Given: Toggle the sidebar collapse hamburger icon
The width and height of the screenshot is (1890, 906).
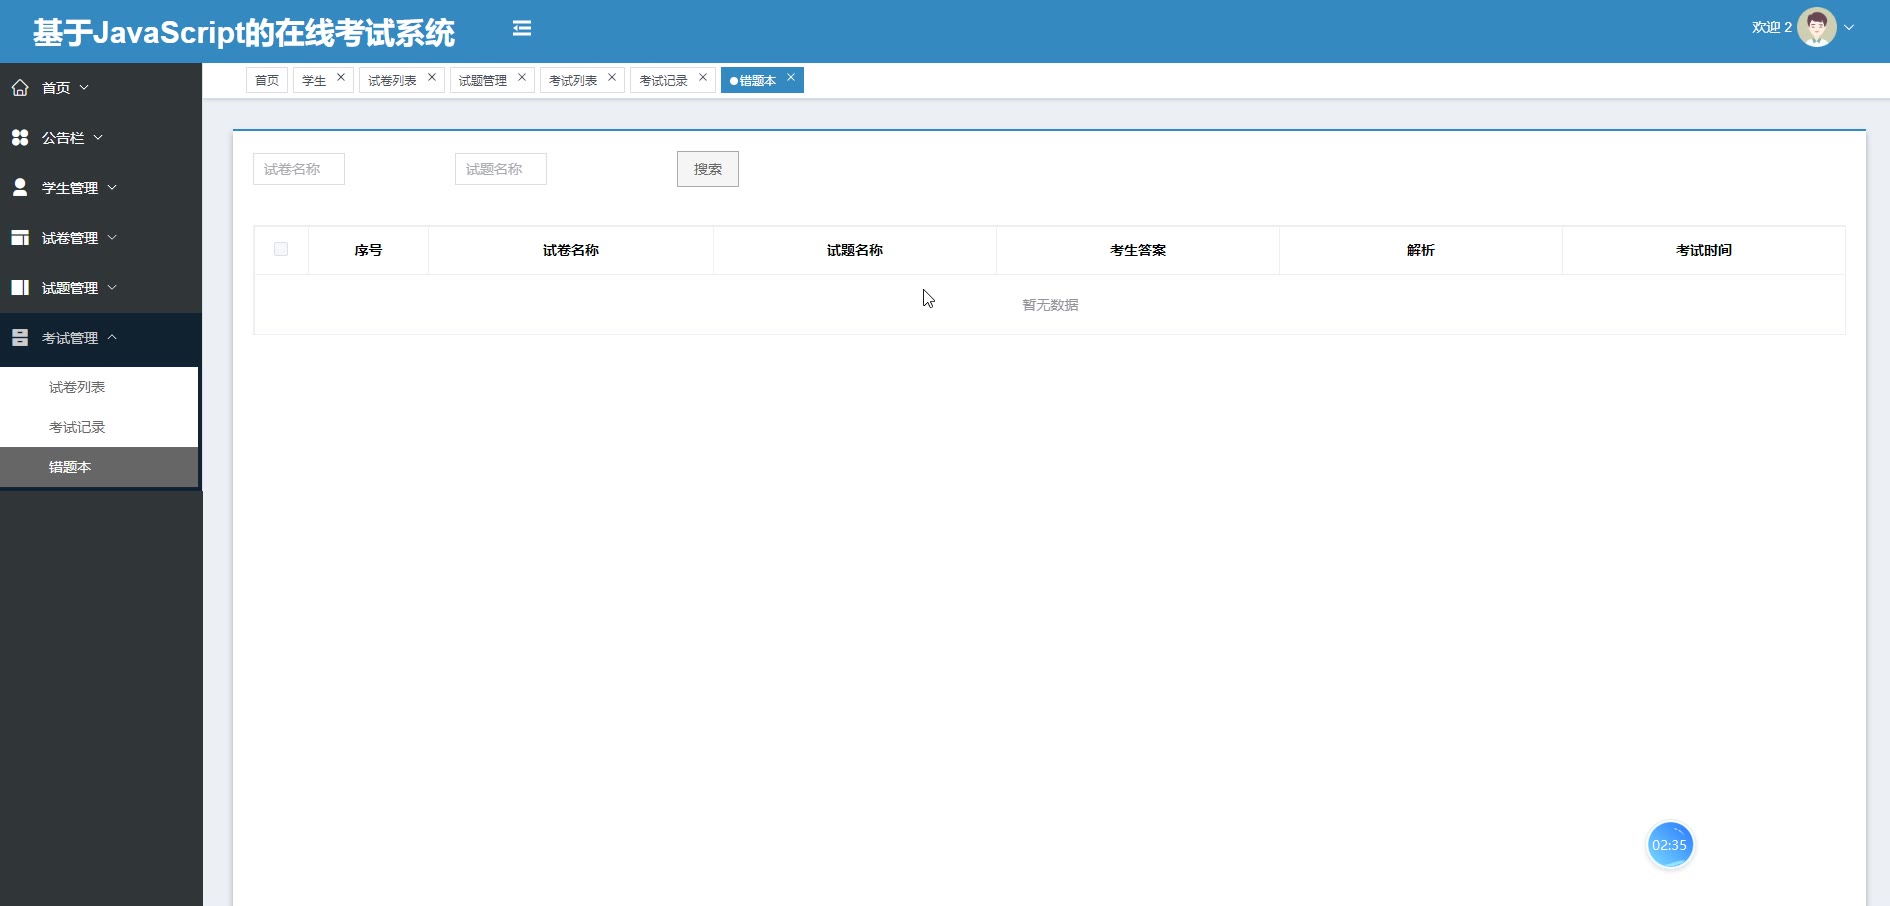Looking at the screenshot, I should (x=522, y=29).
